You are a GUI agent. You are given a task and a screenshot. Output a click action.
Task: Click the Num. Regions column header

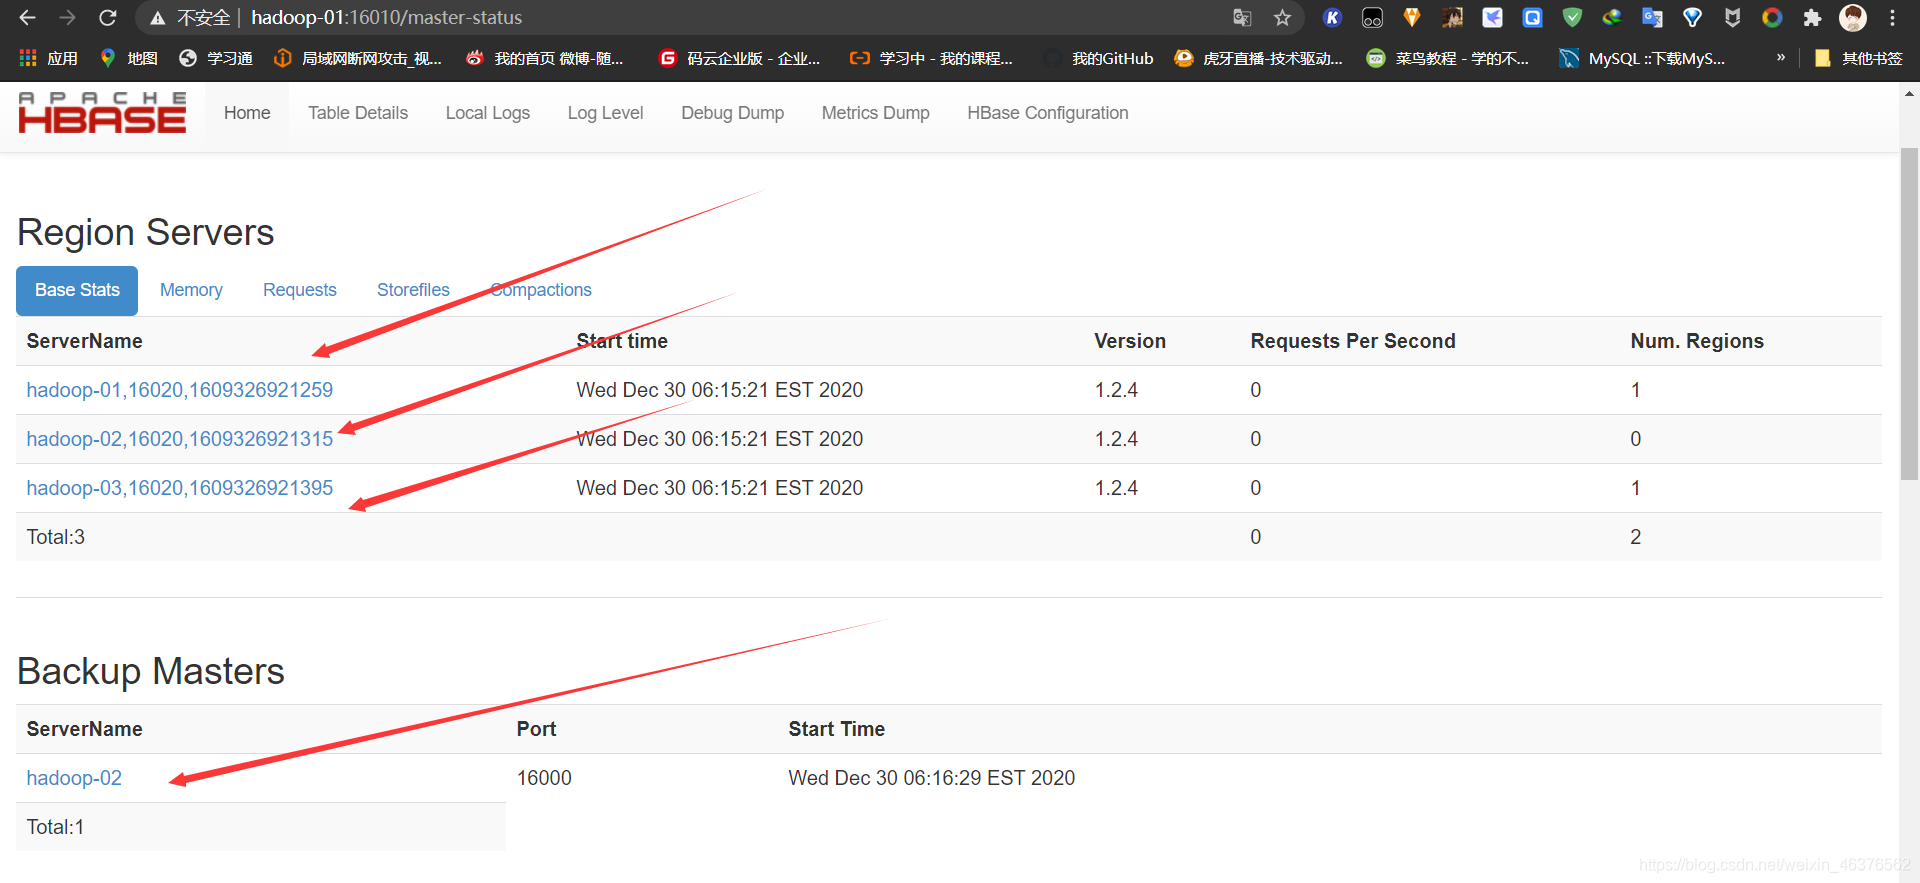[1697, 341]
